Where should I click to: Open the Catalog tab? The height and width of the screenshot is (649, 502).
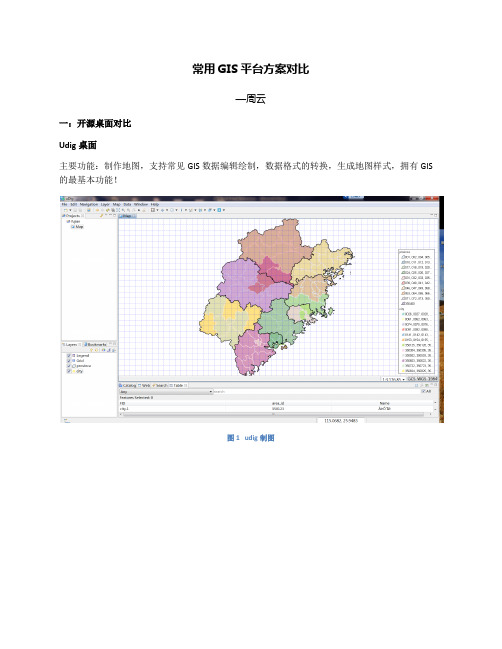[128, 385]
